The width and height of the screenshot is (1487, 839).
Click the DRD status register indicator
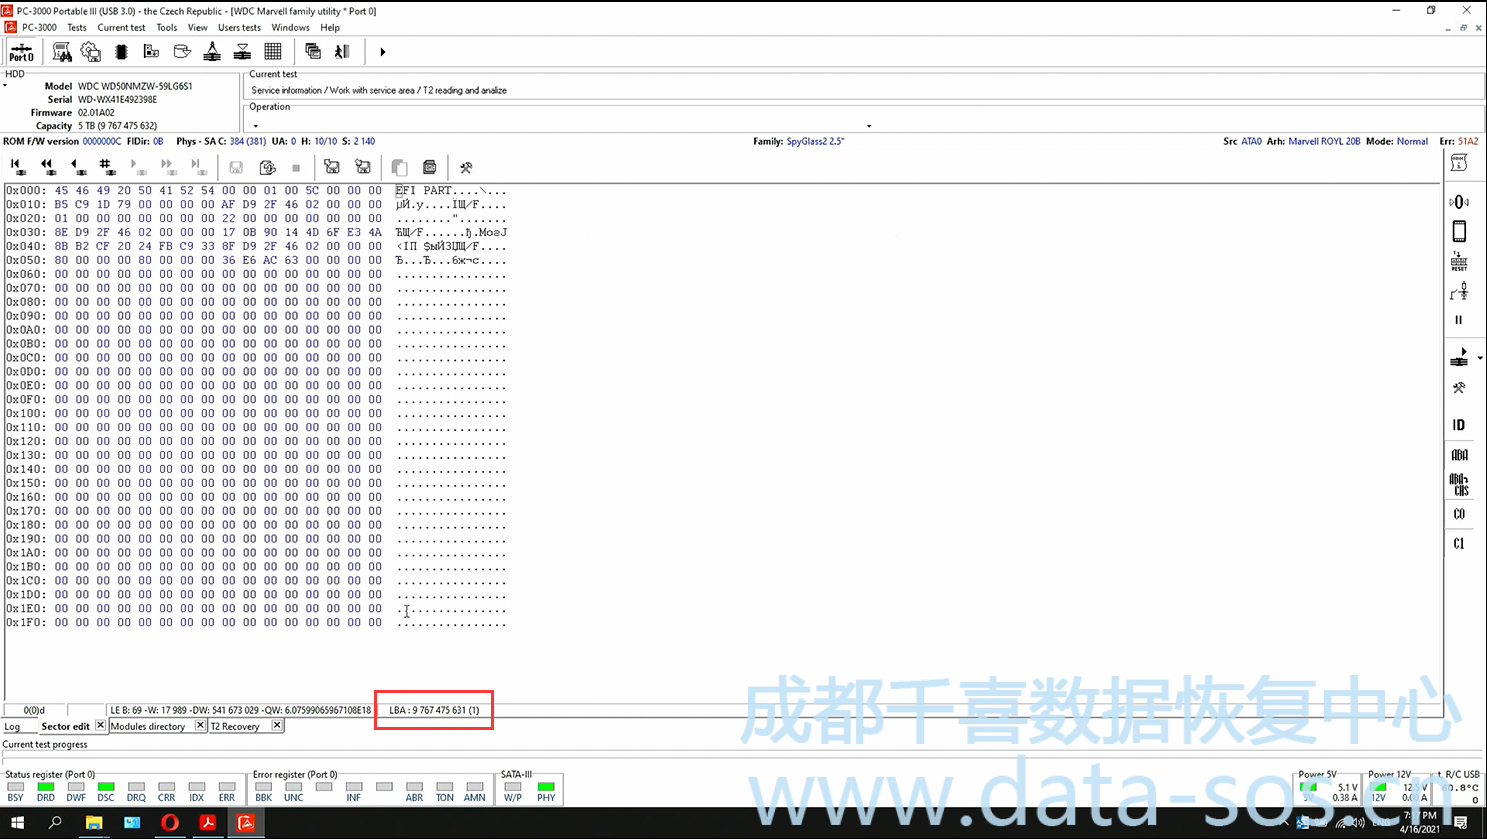coord(46,788)
